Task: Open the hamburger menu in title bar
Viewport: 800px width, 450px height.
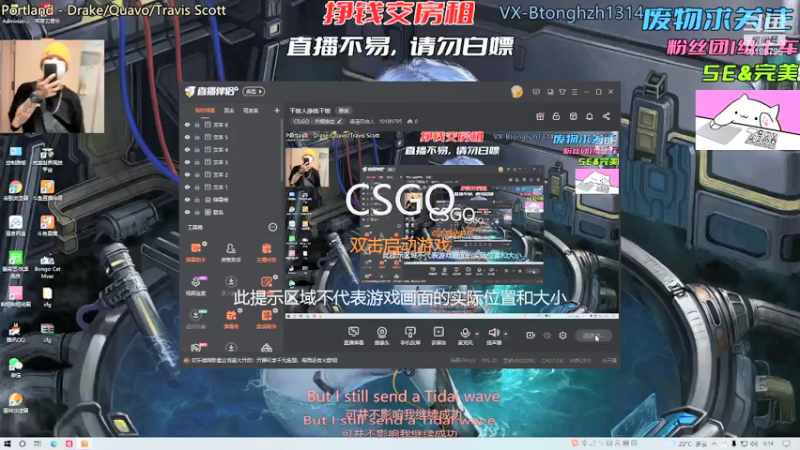Action: (x=574, y=92)
